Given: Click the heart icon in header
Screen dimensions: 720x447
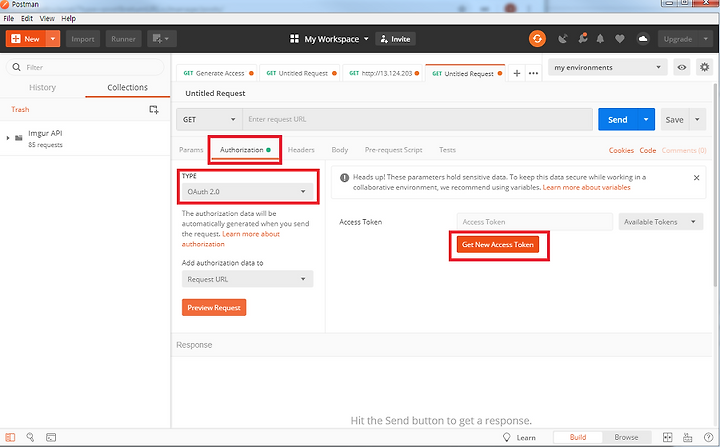Looking at the screenshot, I should click(x=620, y=39).
